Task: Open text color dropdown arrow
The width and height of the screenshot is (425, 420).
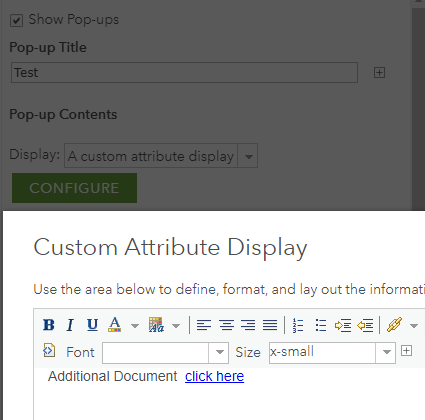Action: click(x=135, y=326)
